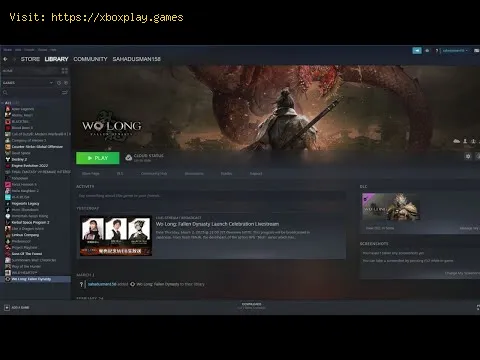Click the question mark icon beside account name
The image size is (480, 360).
[437, 51]
